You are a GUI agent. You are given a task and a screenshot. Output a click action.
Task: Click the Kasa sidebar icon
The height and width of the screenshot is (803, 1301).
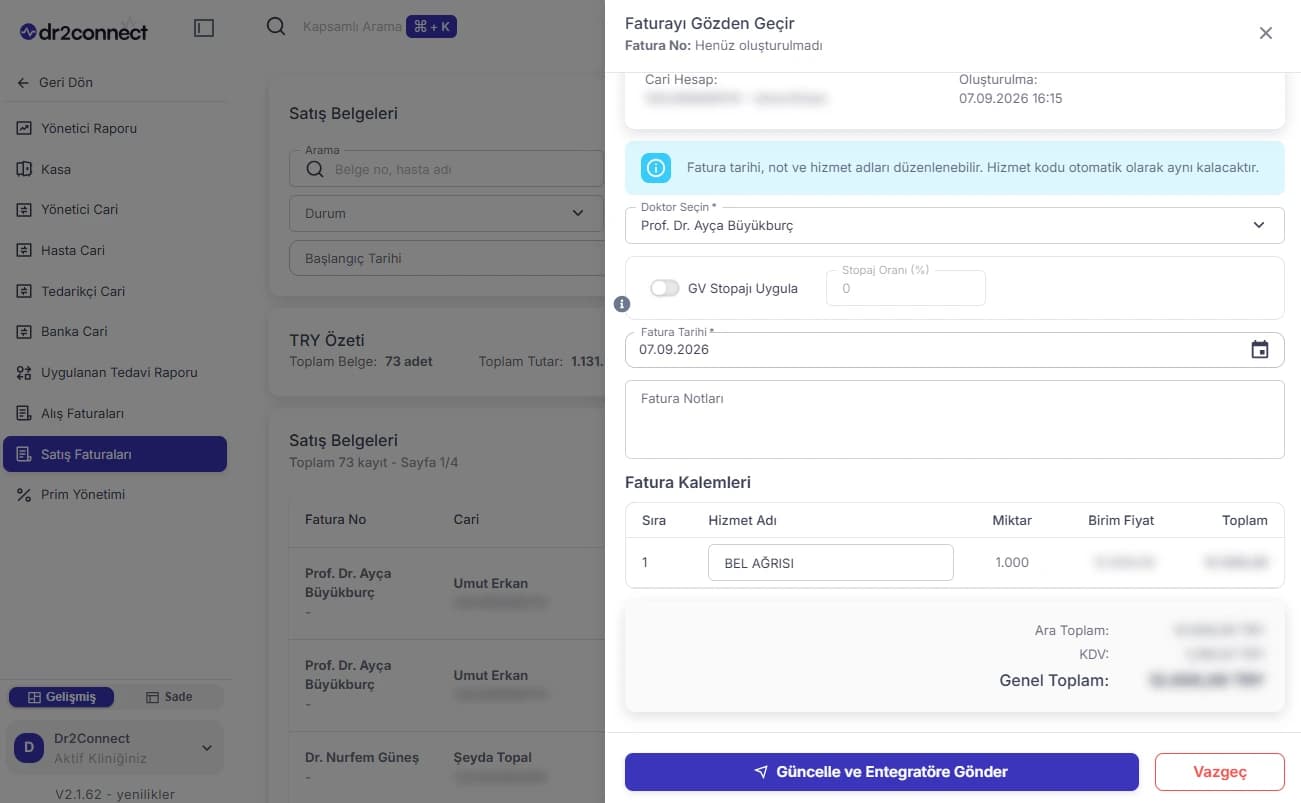pyautogui.click(x=24, y=169)
